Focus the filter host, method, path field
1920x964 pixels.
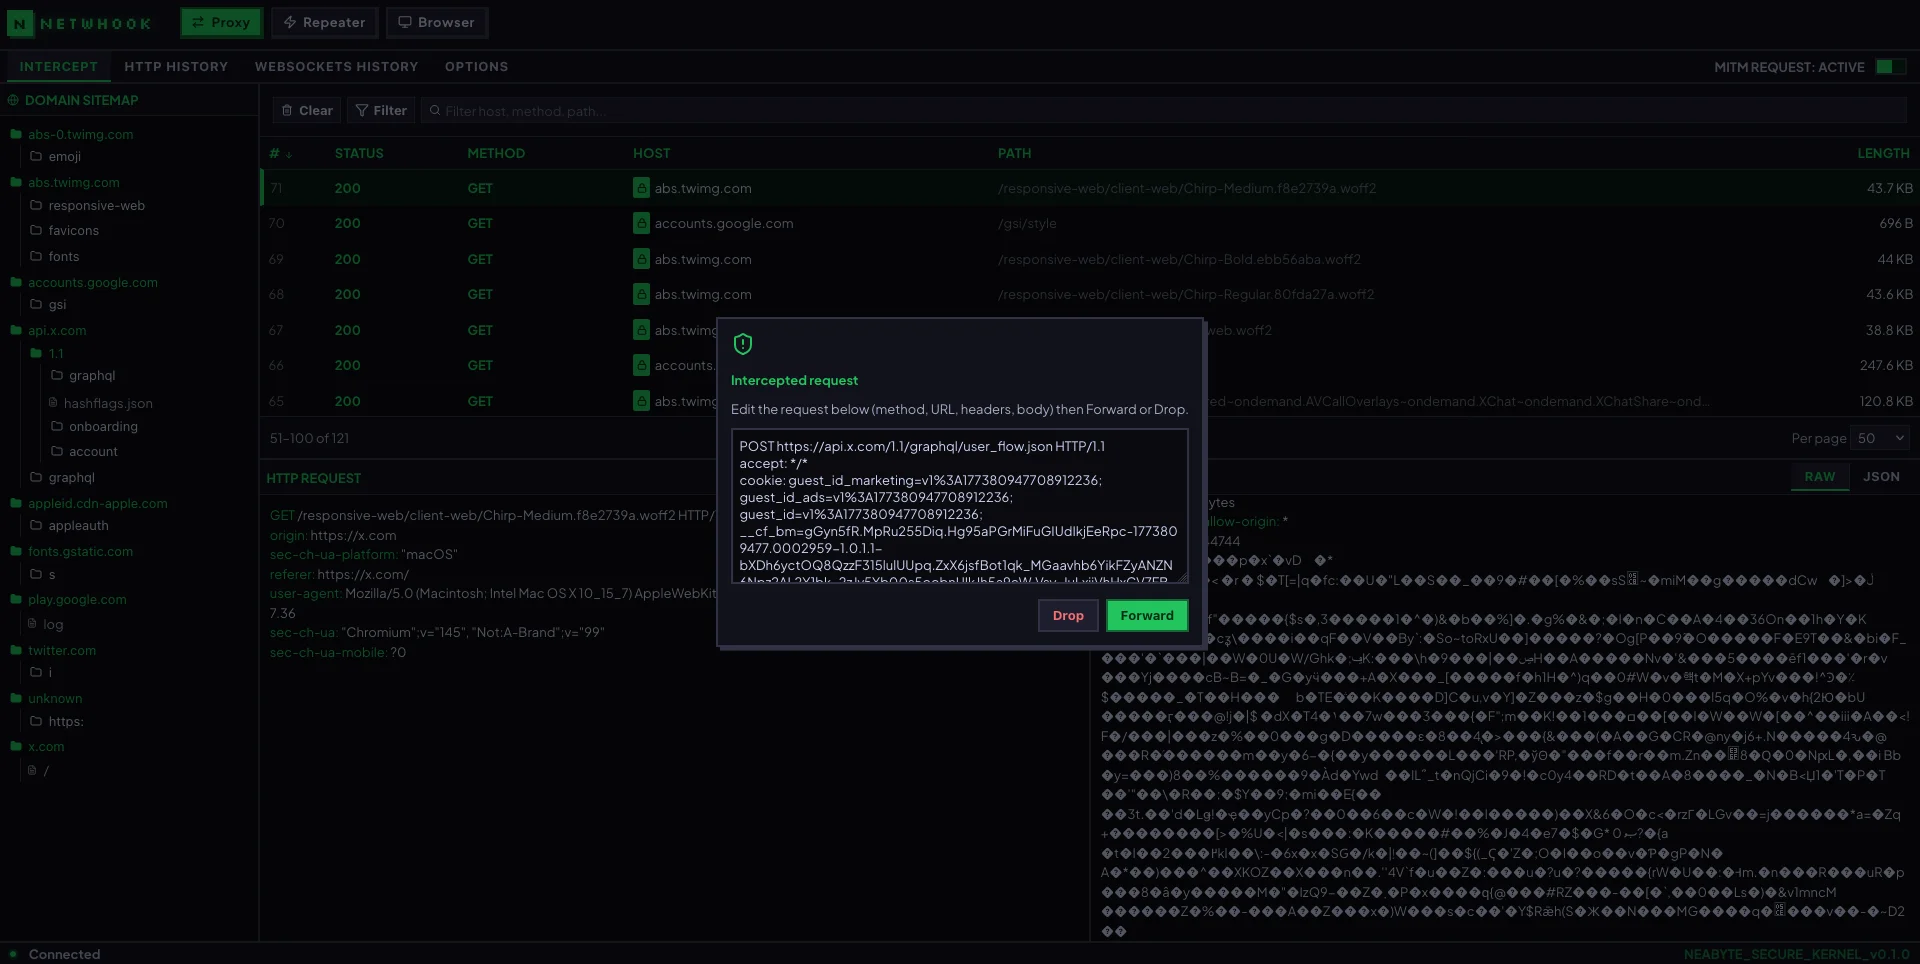coord(1164,110)
